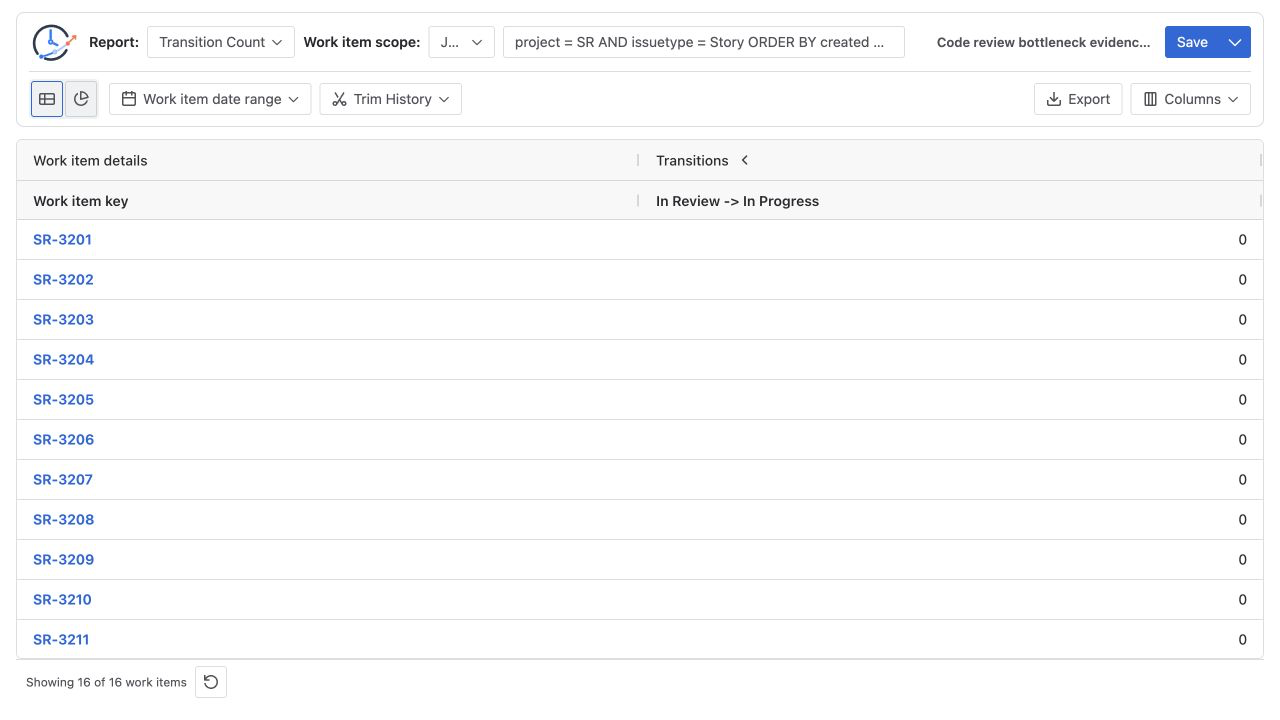The image size is (1280, 720).
Task: Open work item SR-3211
Action: pos(61,640)
